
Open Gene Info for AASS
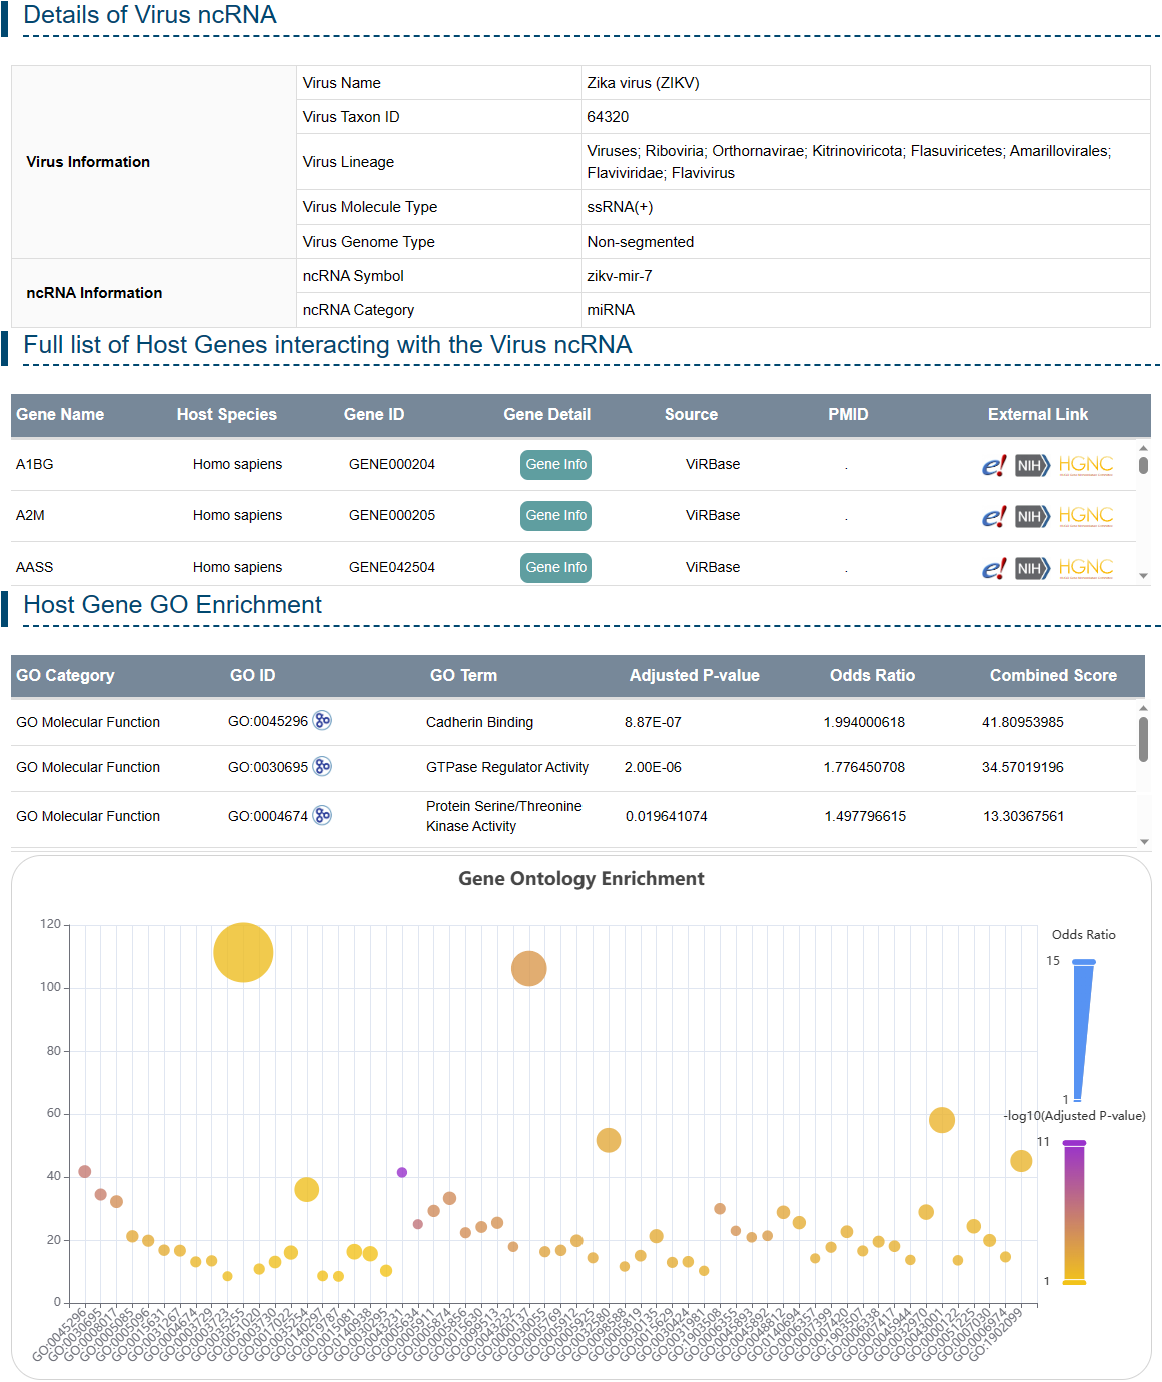click(x=556, y=568)
